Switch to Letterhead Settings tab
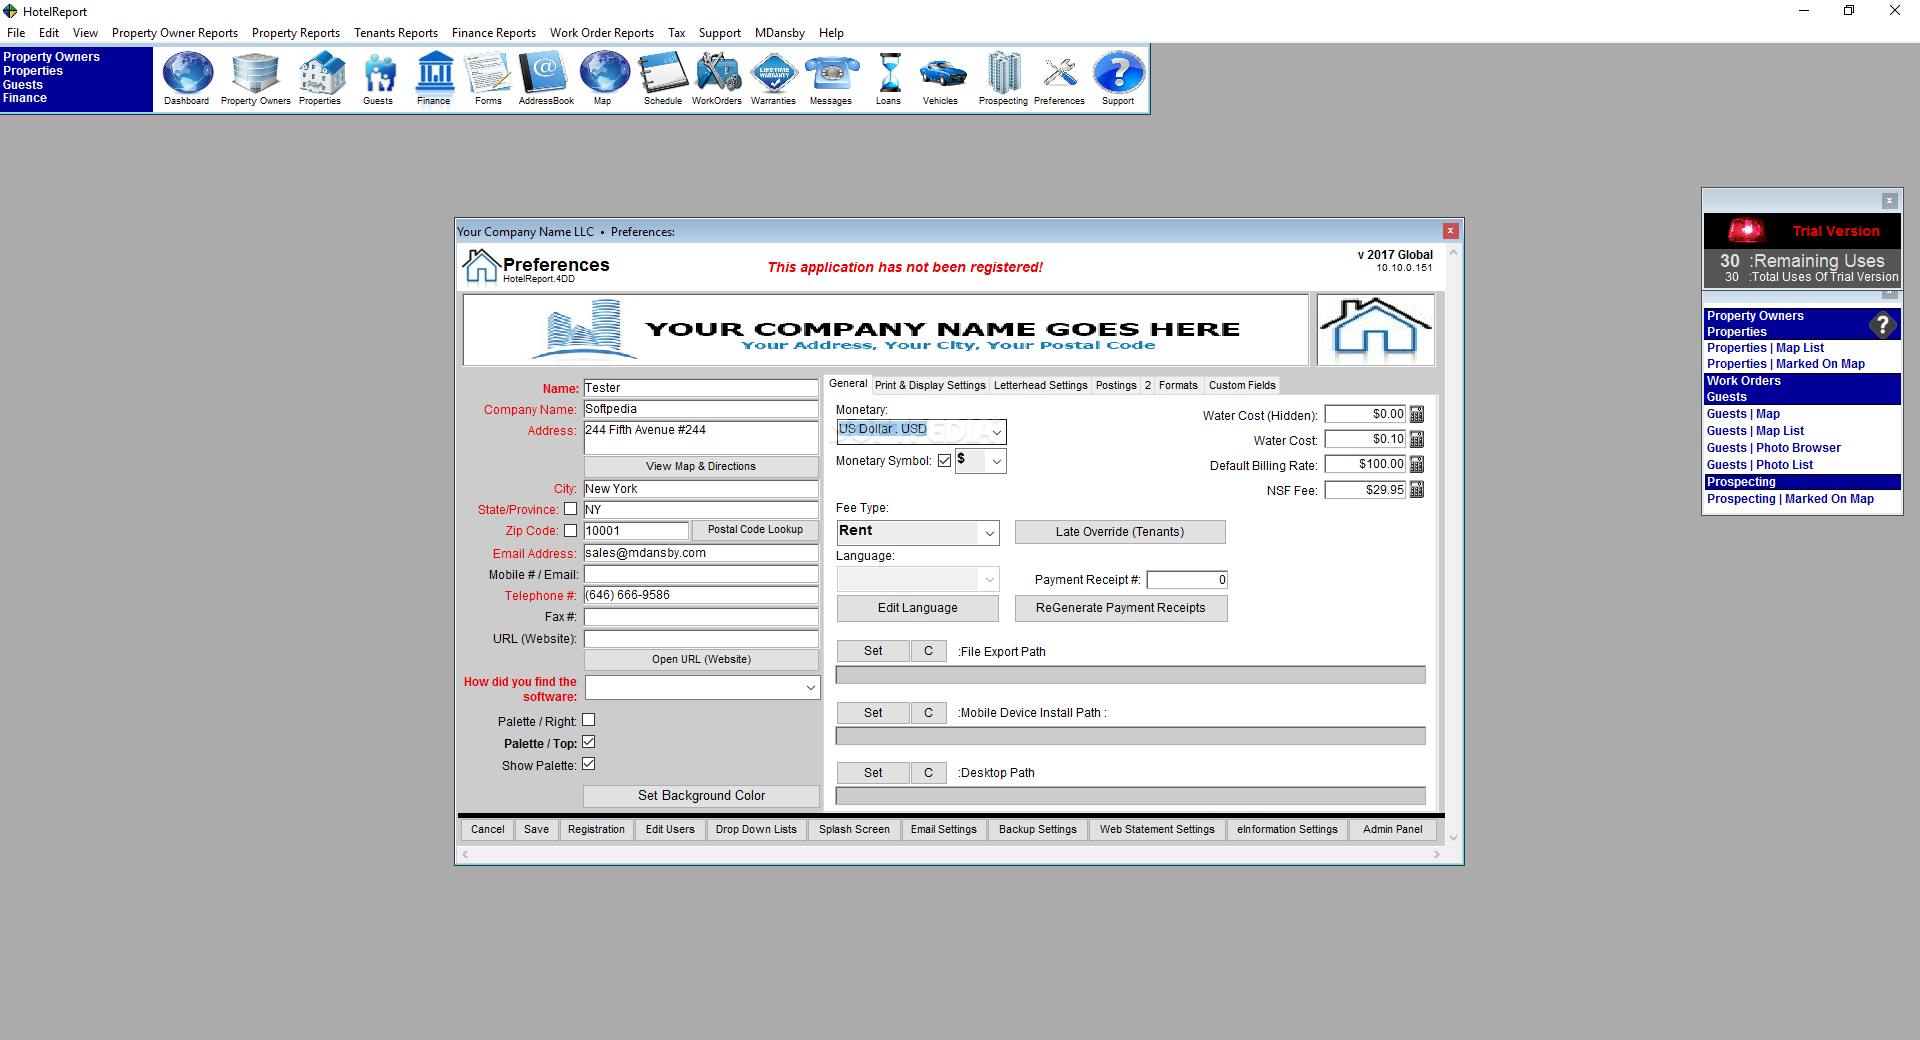This screenshot has height=1040, width=1920. [1040, 385]
